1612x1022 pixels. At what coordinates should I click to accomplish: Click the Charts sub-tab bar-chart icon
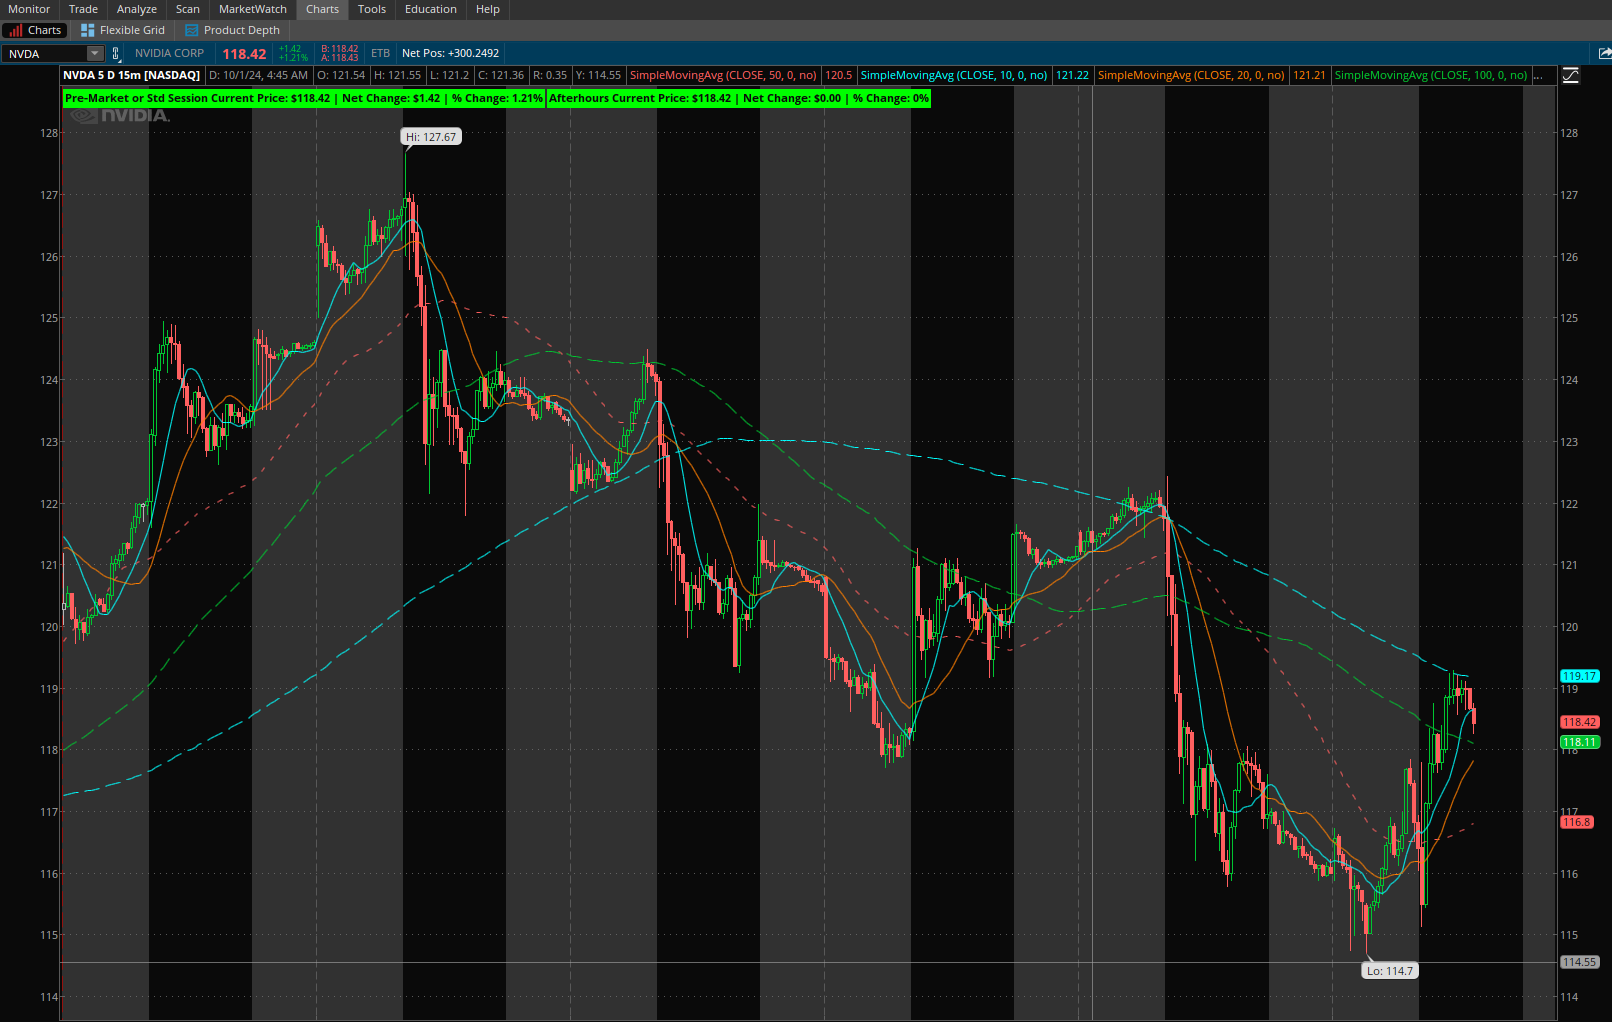15,30
